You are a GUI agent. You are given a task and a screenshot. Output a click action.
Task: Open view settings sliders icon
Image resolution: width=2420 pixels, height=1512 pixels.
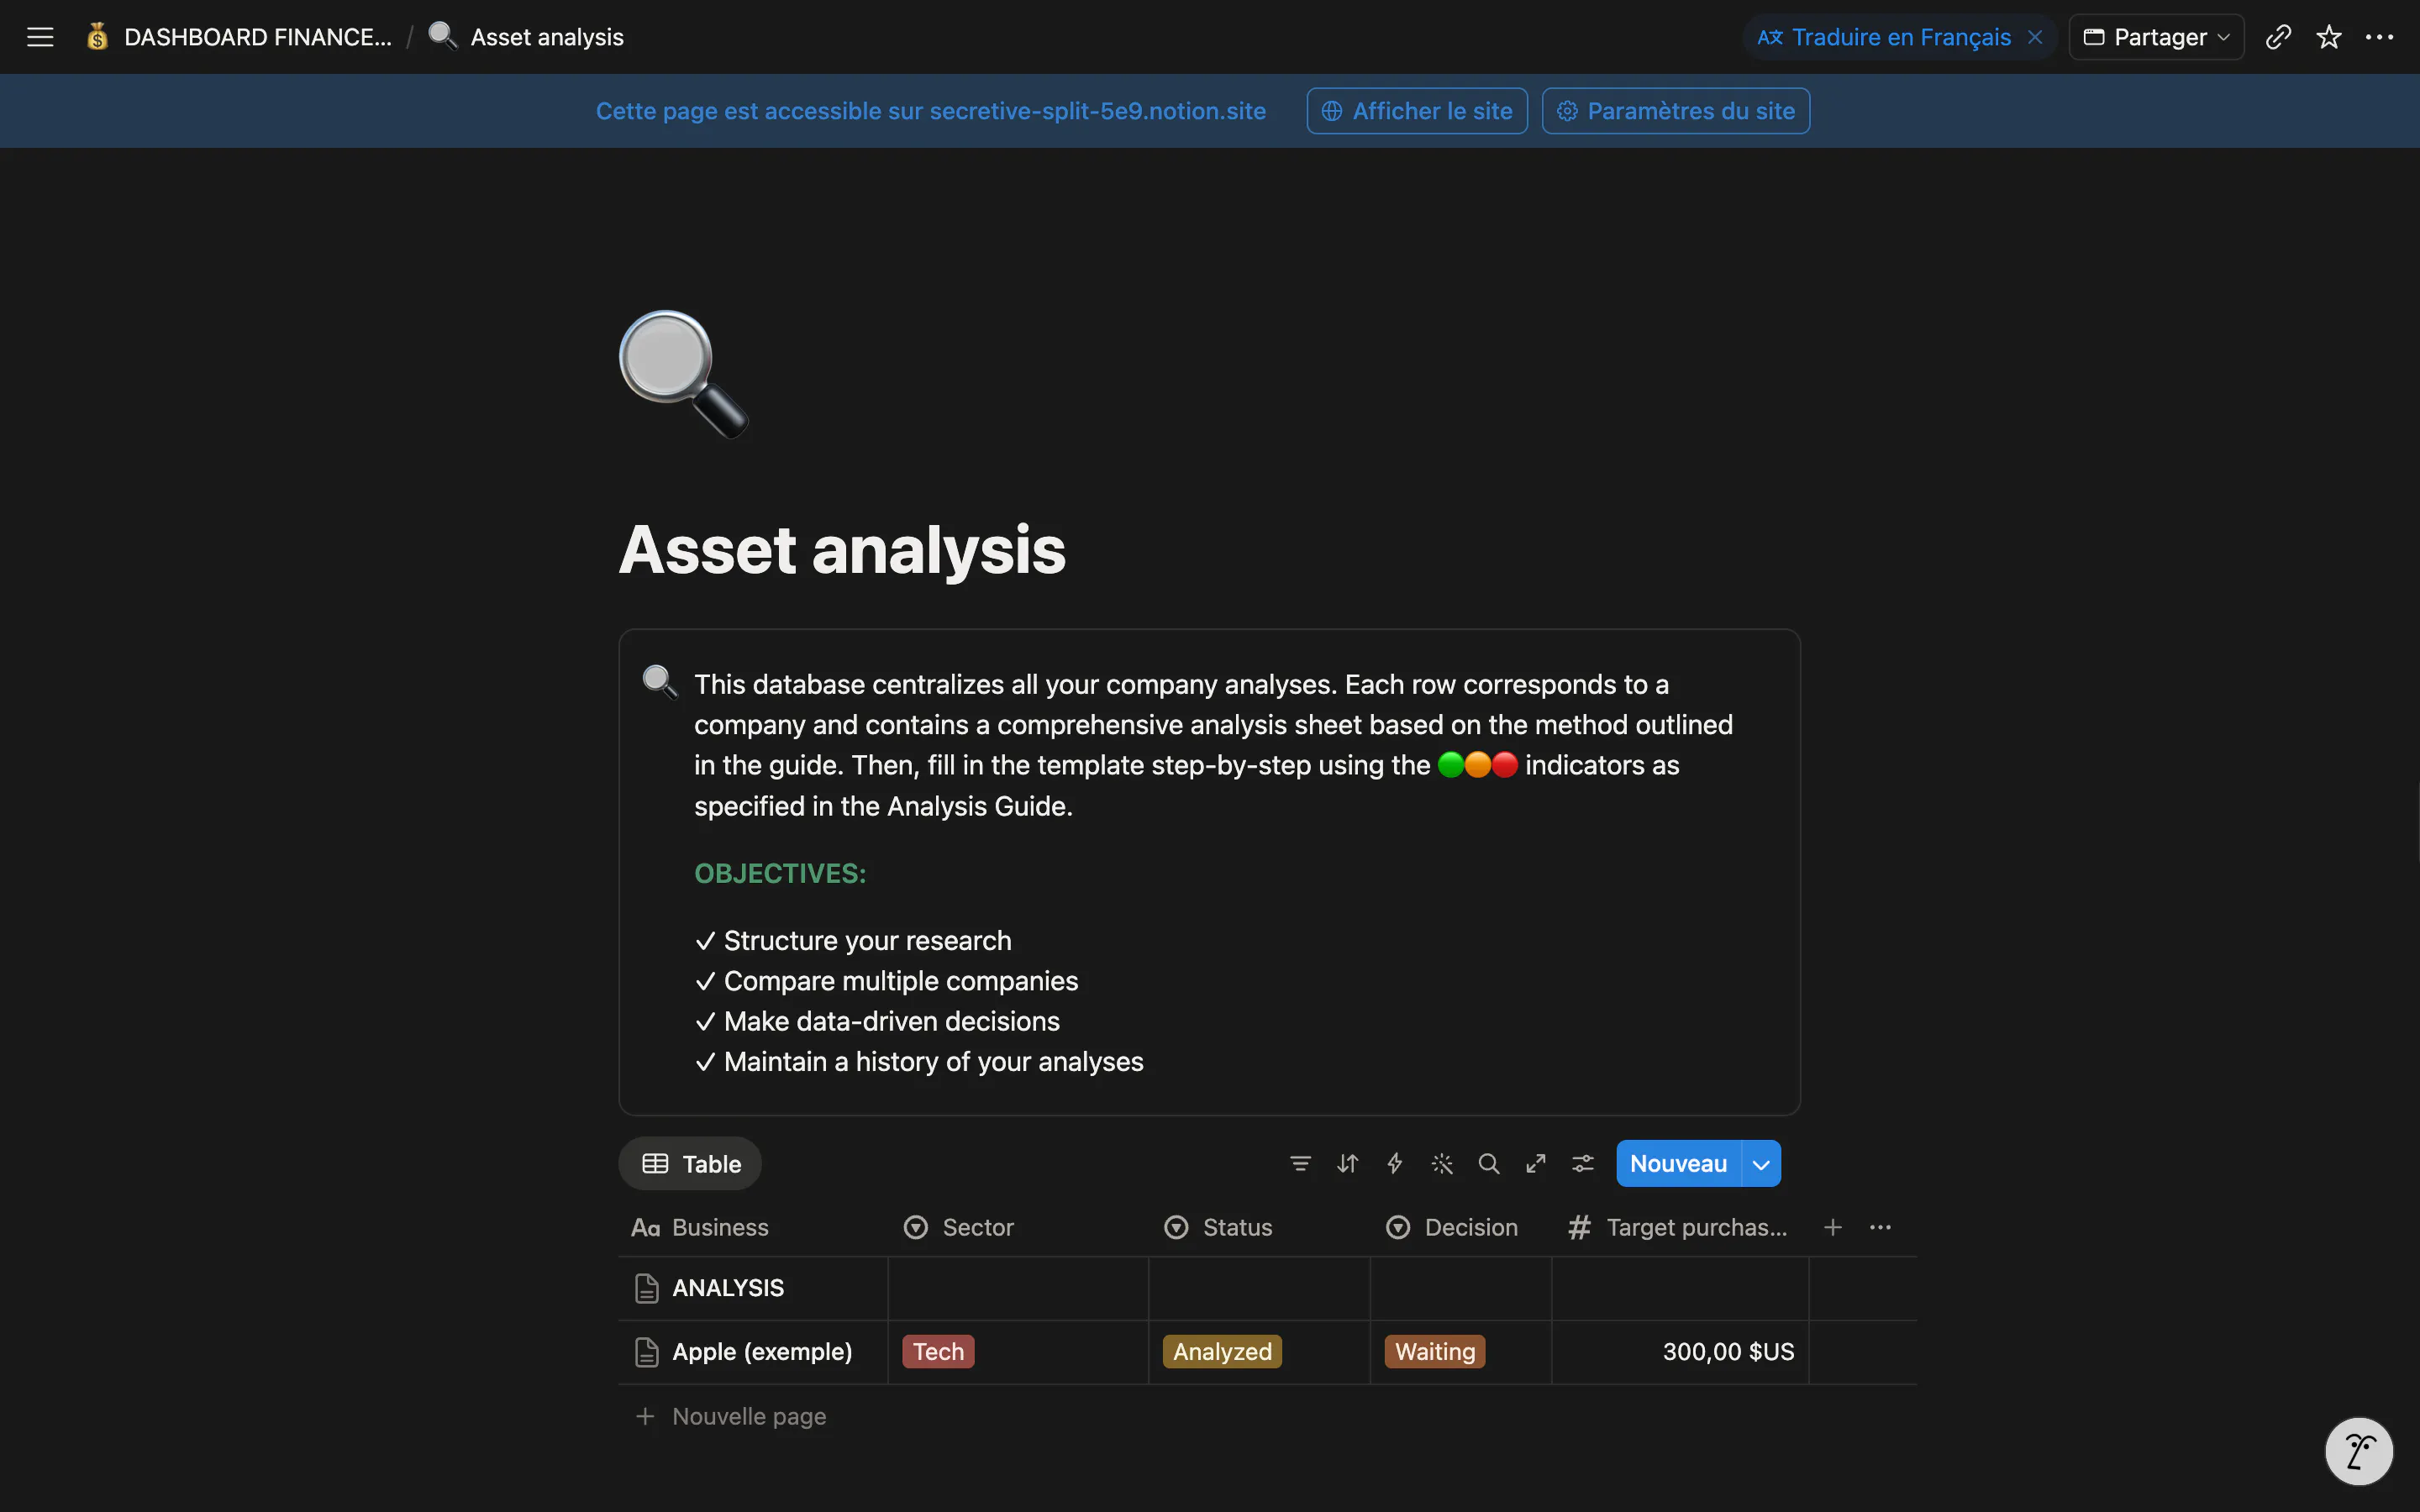(1582, 1163)
